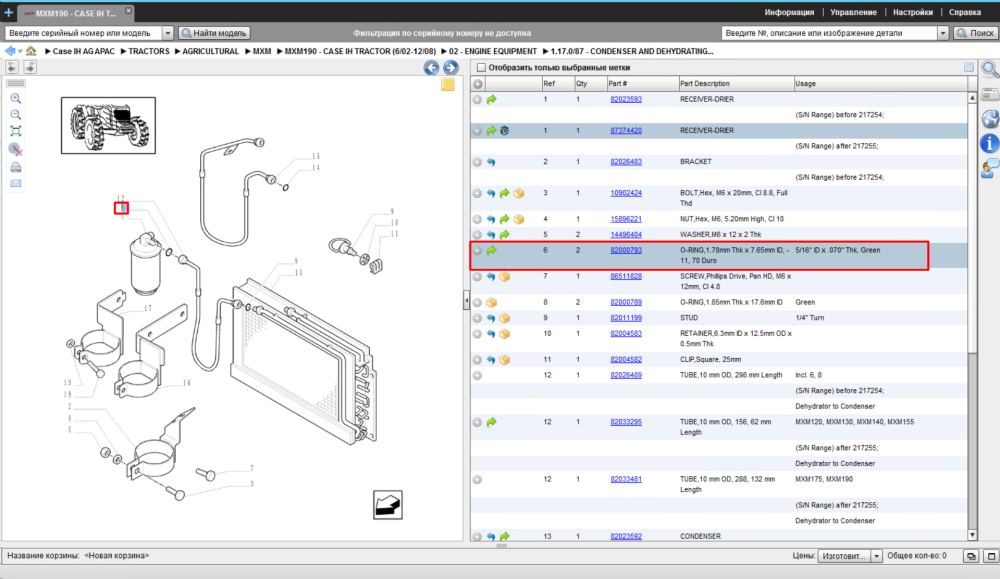Print the parts diagram
Viewport: 1000px width, 579px height.
[x=16, y=167]
